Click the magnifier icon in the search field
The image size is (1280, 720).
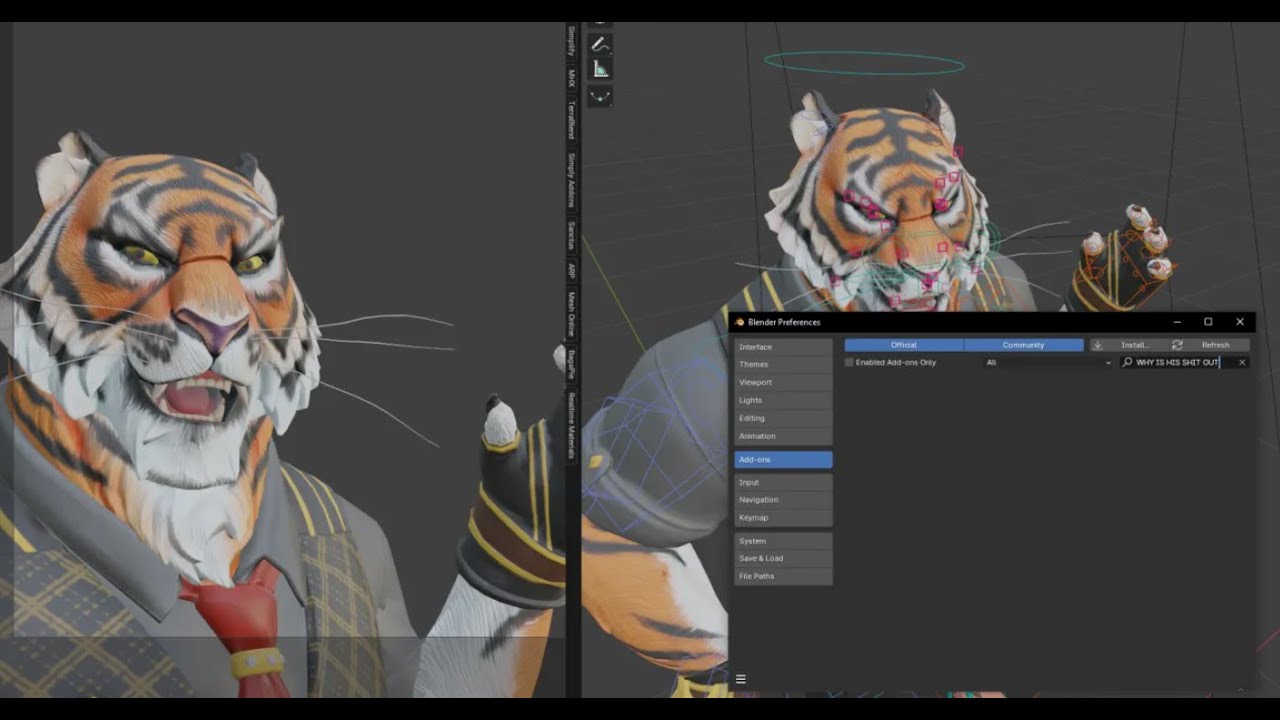(x=1128, y=362)
